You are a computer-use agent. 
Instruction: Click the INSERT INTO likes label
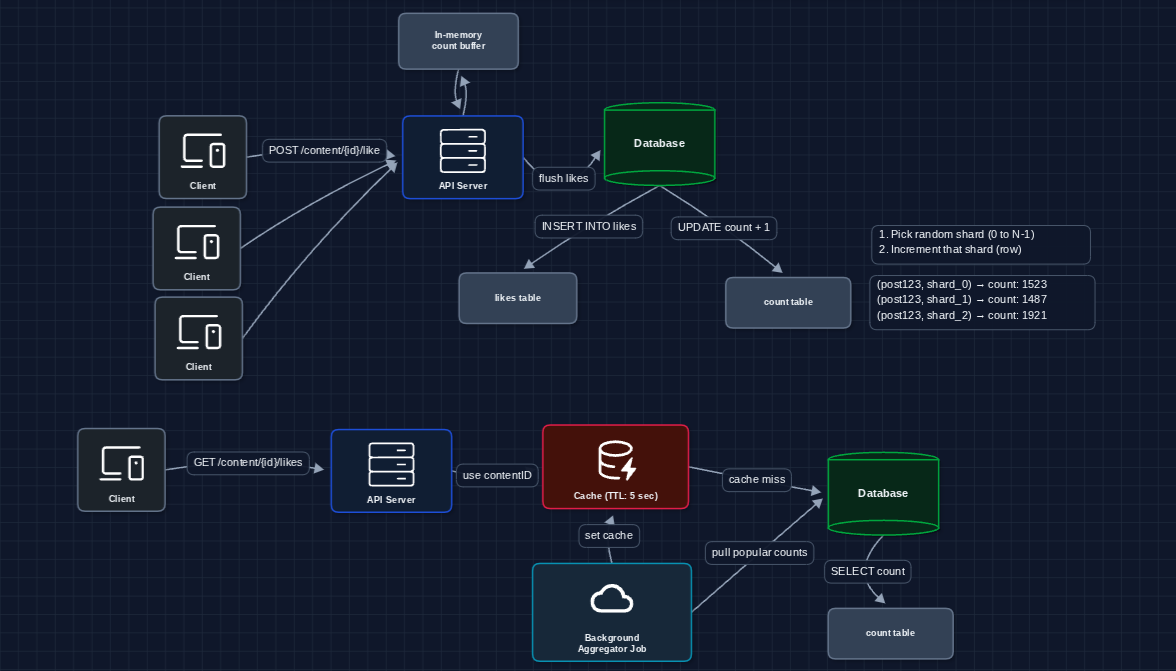click(x=589, y=227)
